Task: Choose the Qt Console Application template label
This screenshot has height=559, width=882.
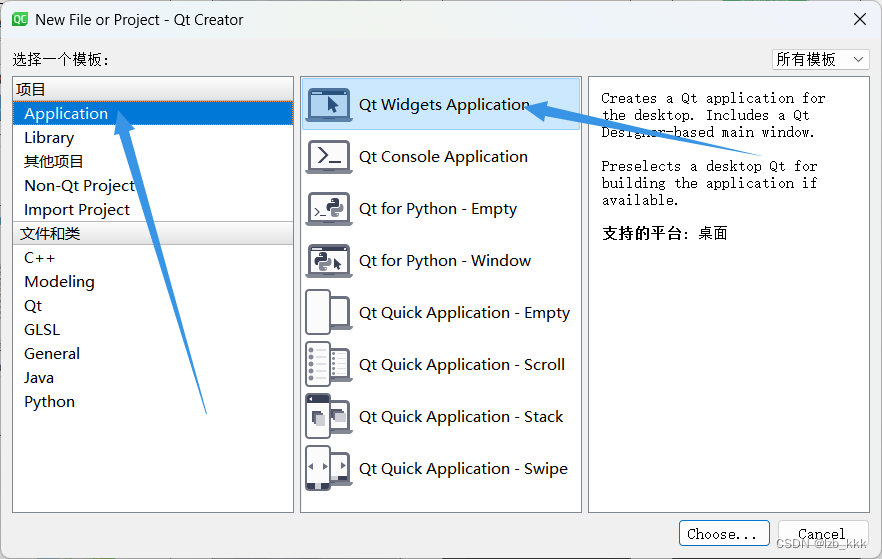Action: click(443, 157)
